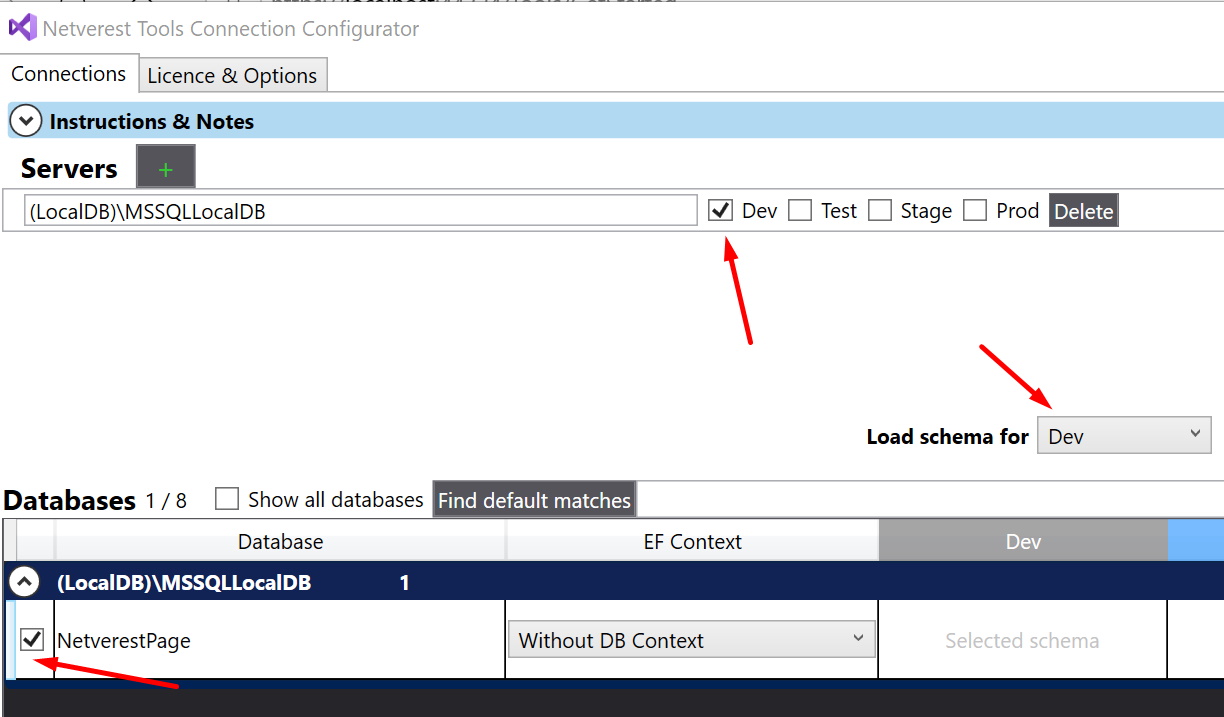Viewport: 1224px width, 717px height.
Task: Open the Load schema for dropdown
Action: (1124, 436)
